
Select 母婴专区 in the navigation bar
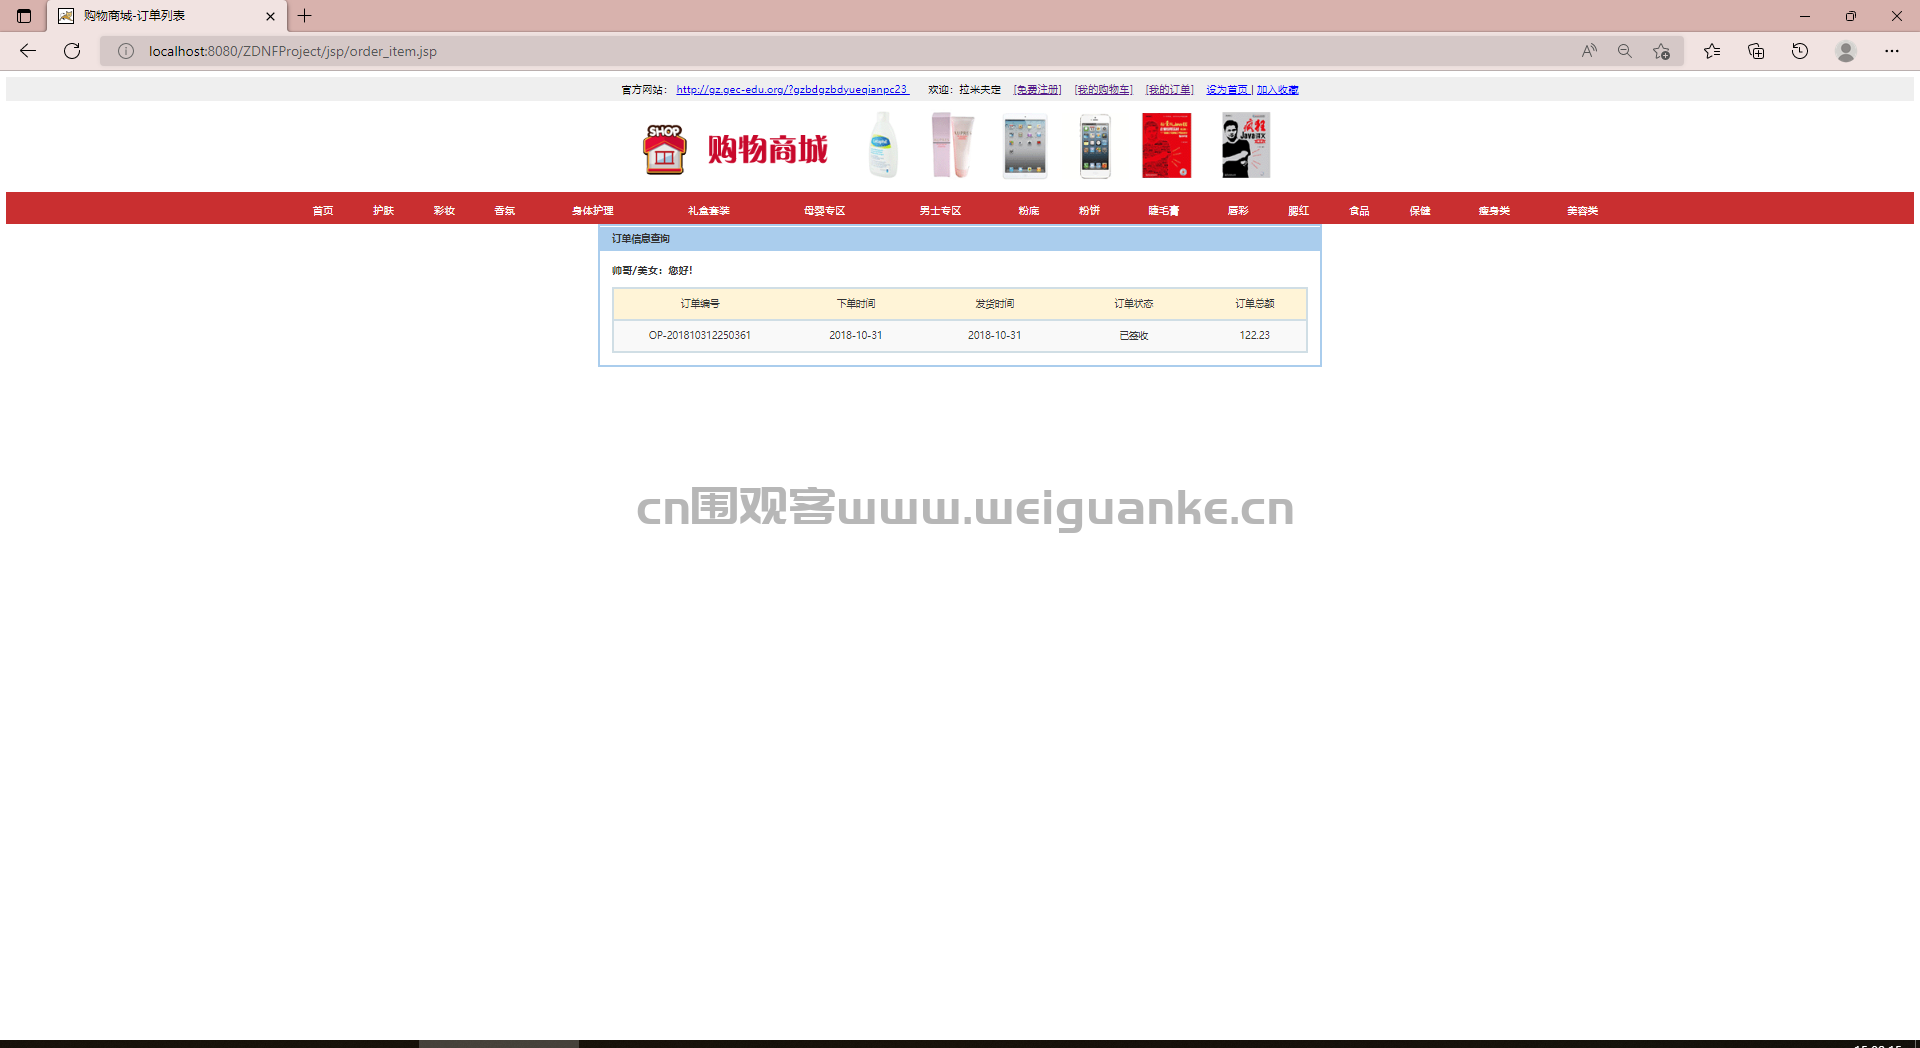[x=825, y=210]
